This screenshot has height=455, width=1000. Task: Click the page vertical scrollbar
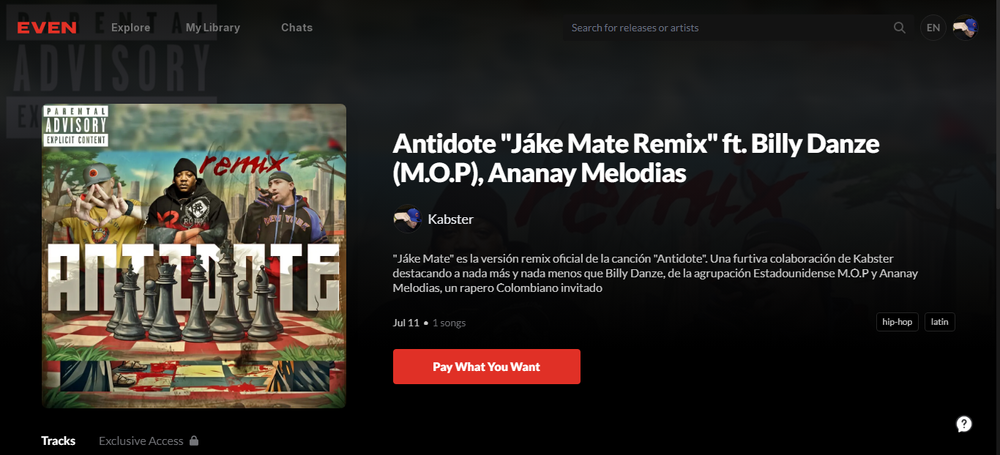(996, 102)
